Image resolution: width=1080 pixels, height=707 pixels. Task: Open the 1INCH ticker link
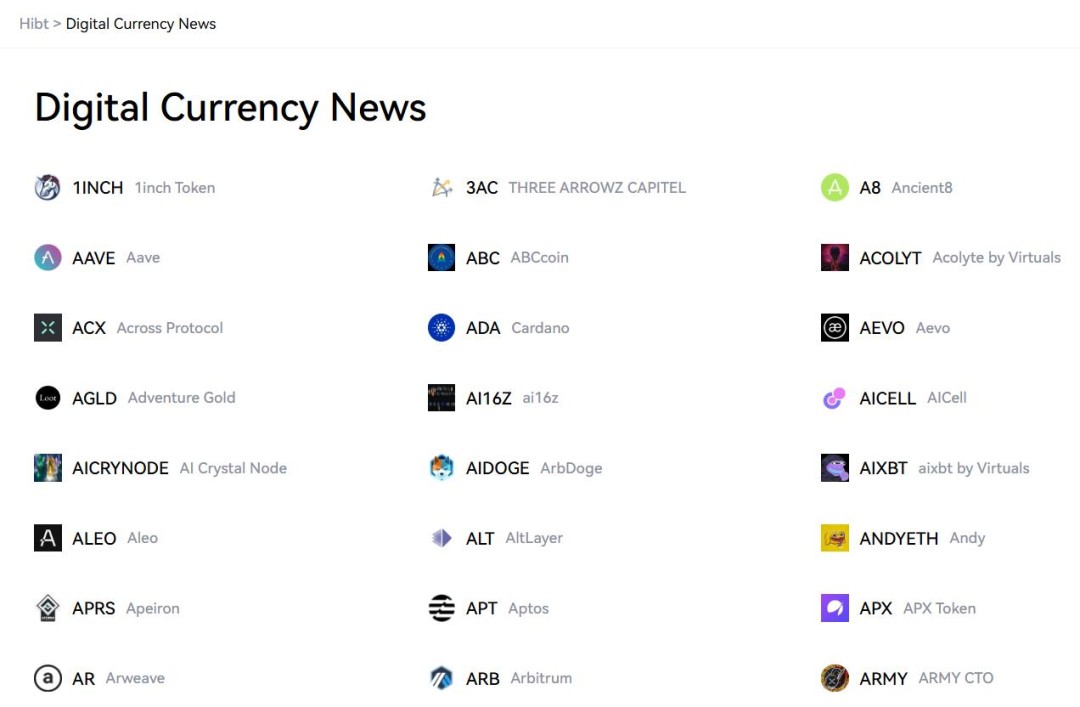click(98, 187)
